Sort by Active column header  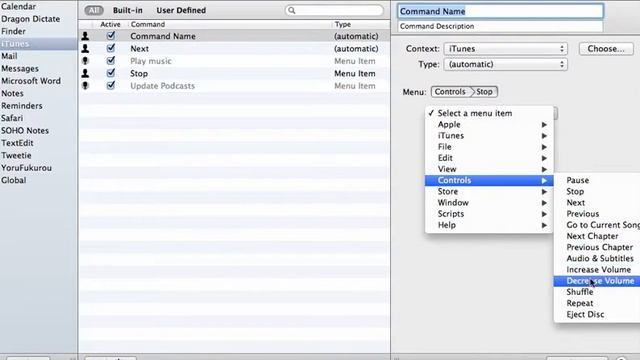[x=110, y=24]
